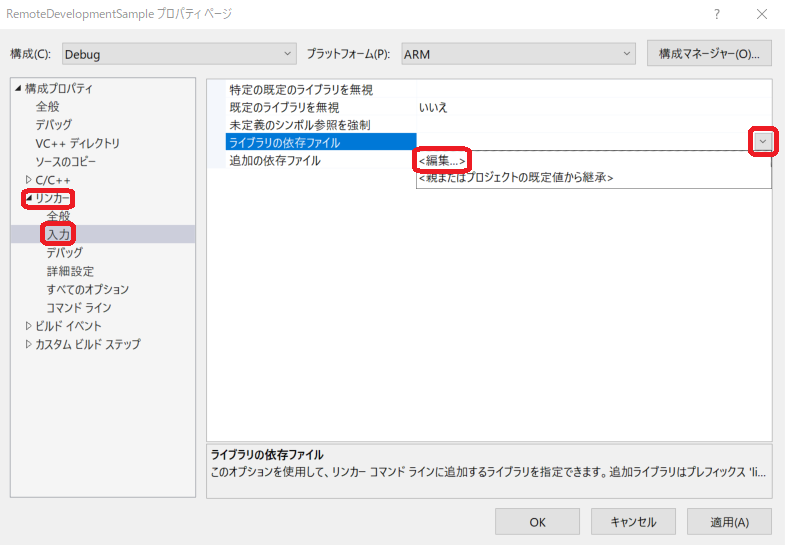
Task: Choose <編集...> from the dropdown list
Action: point(593,161)
